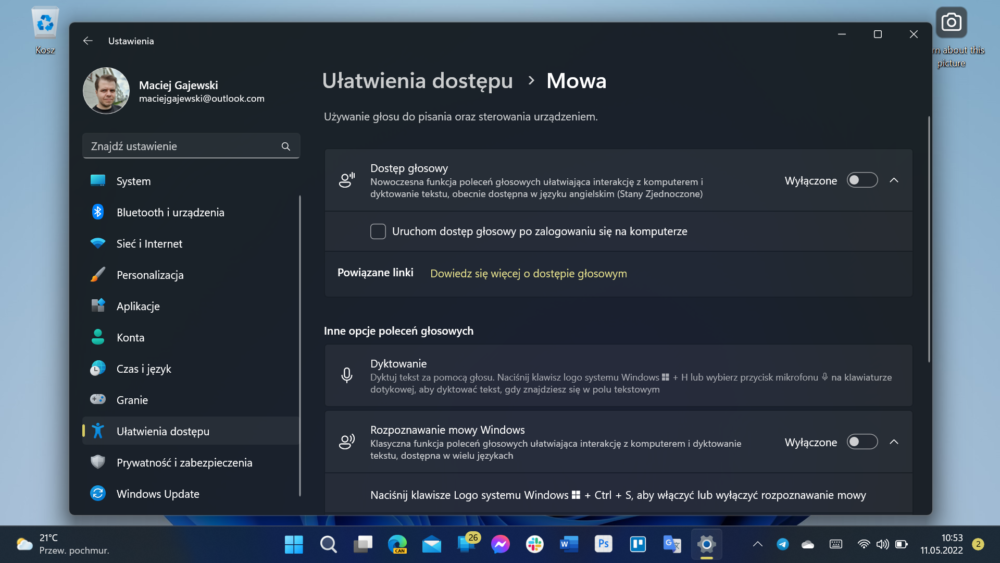
Task: Launch Microsoft Edge from the taskbar
Action: click(397, 545)
